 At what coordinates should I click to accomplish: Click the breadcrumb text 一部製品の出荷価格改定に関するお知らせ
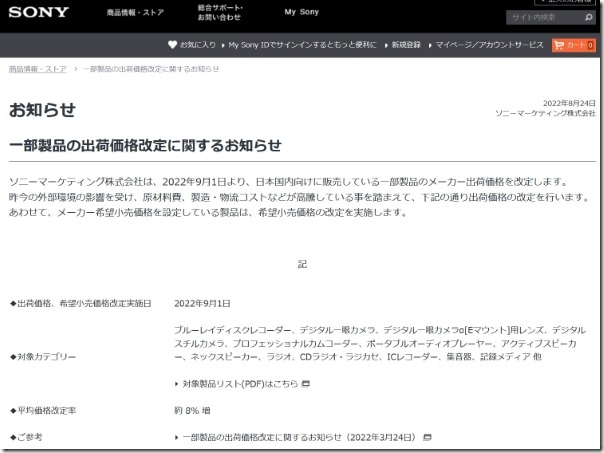(151, 69)
